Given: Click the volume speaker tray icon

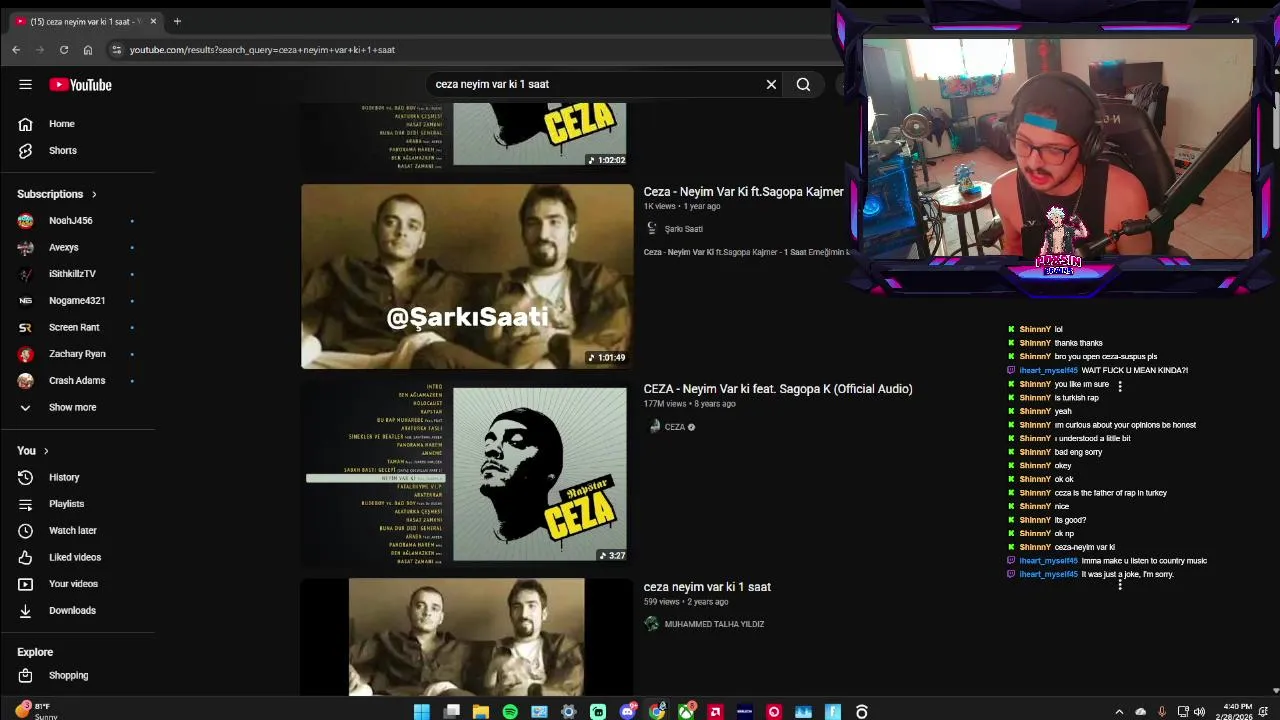Looking at the screenshot, I should (x=1199, y=712).
